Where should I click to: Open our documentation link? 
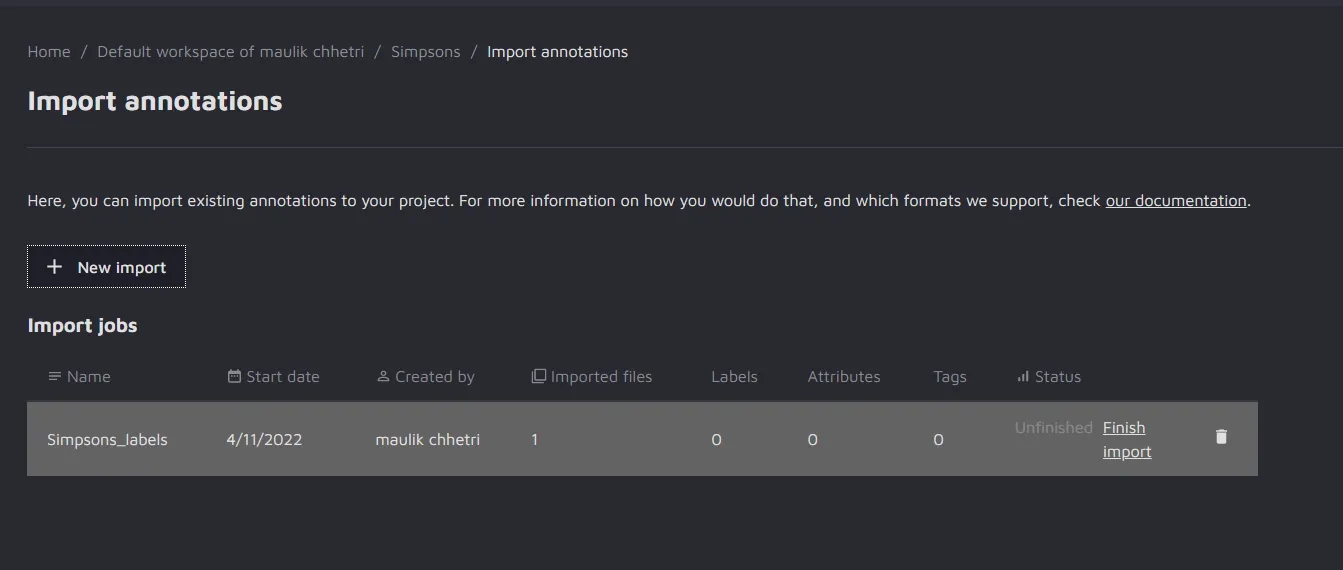point(1175,201)
